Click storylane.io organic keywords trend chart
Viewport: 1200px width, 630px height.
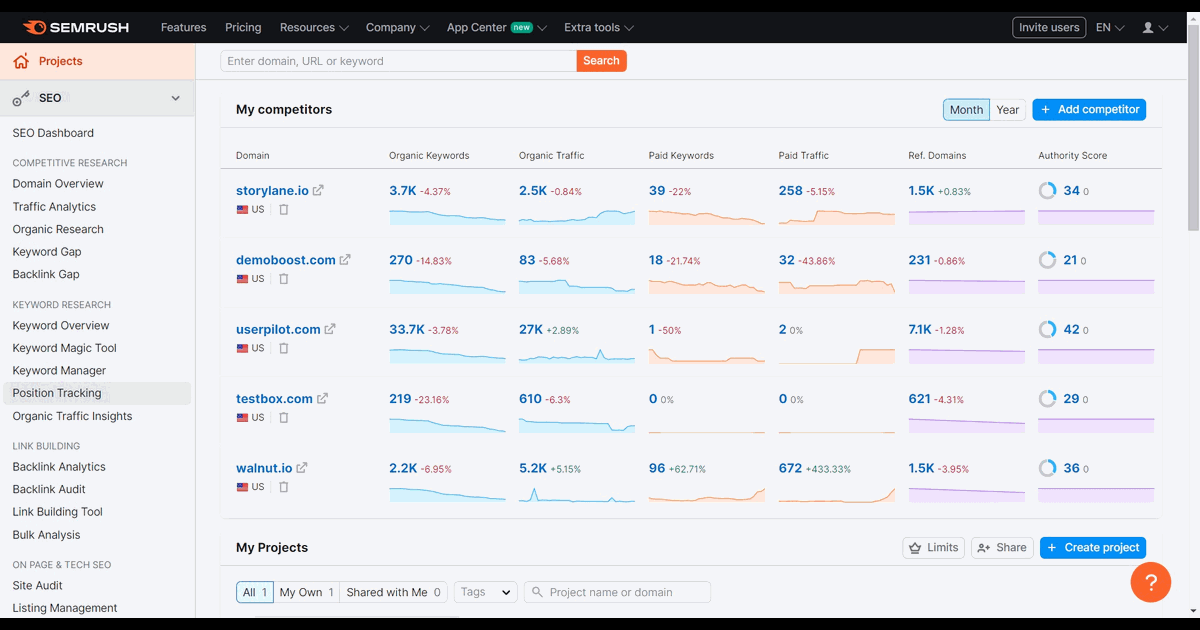tap(447, 215)
